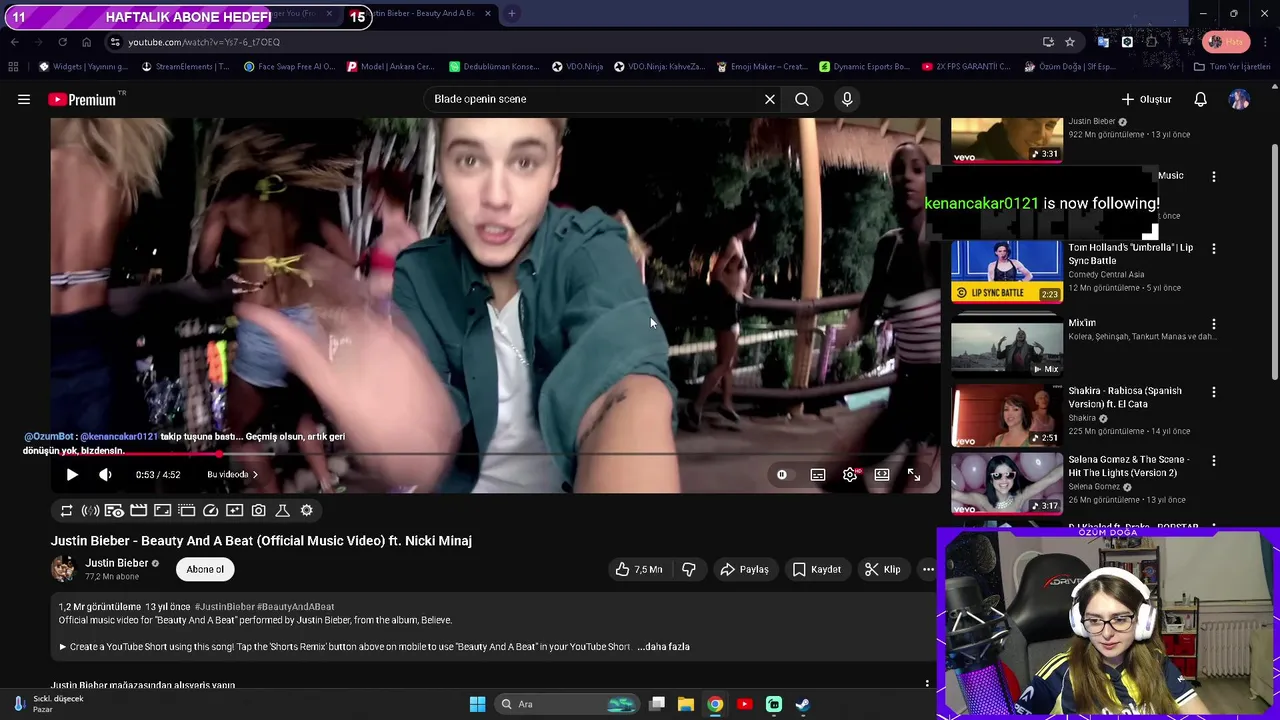Clear the search box with X
The height and width of the screenshot is (720, 1280).
click(x=770, y=99)
